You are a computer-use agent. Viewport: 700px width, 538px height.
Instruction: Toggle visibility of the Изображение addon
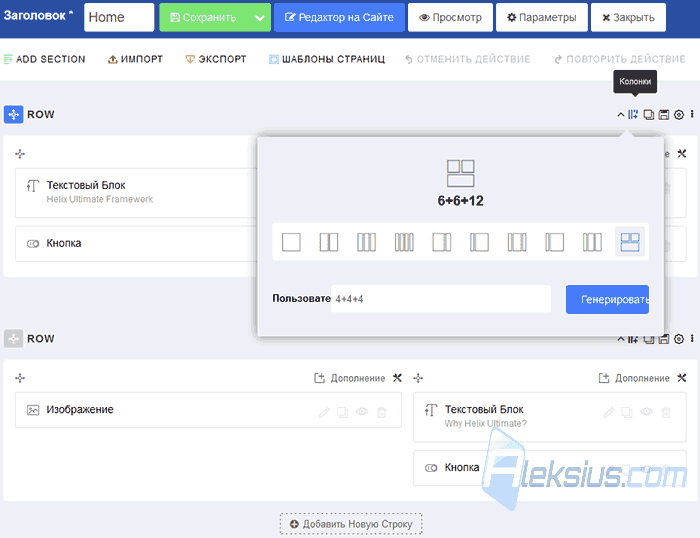pyautogui.click(x=362, y=412)
